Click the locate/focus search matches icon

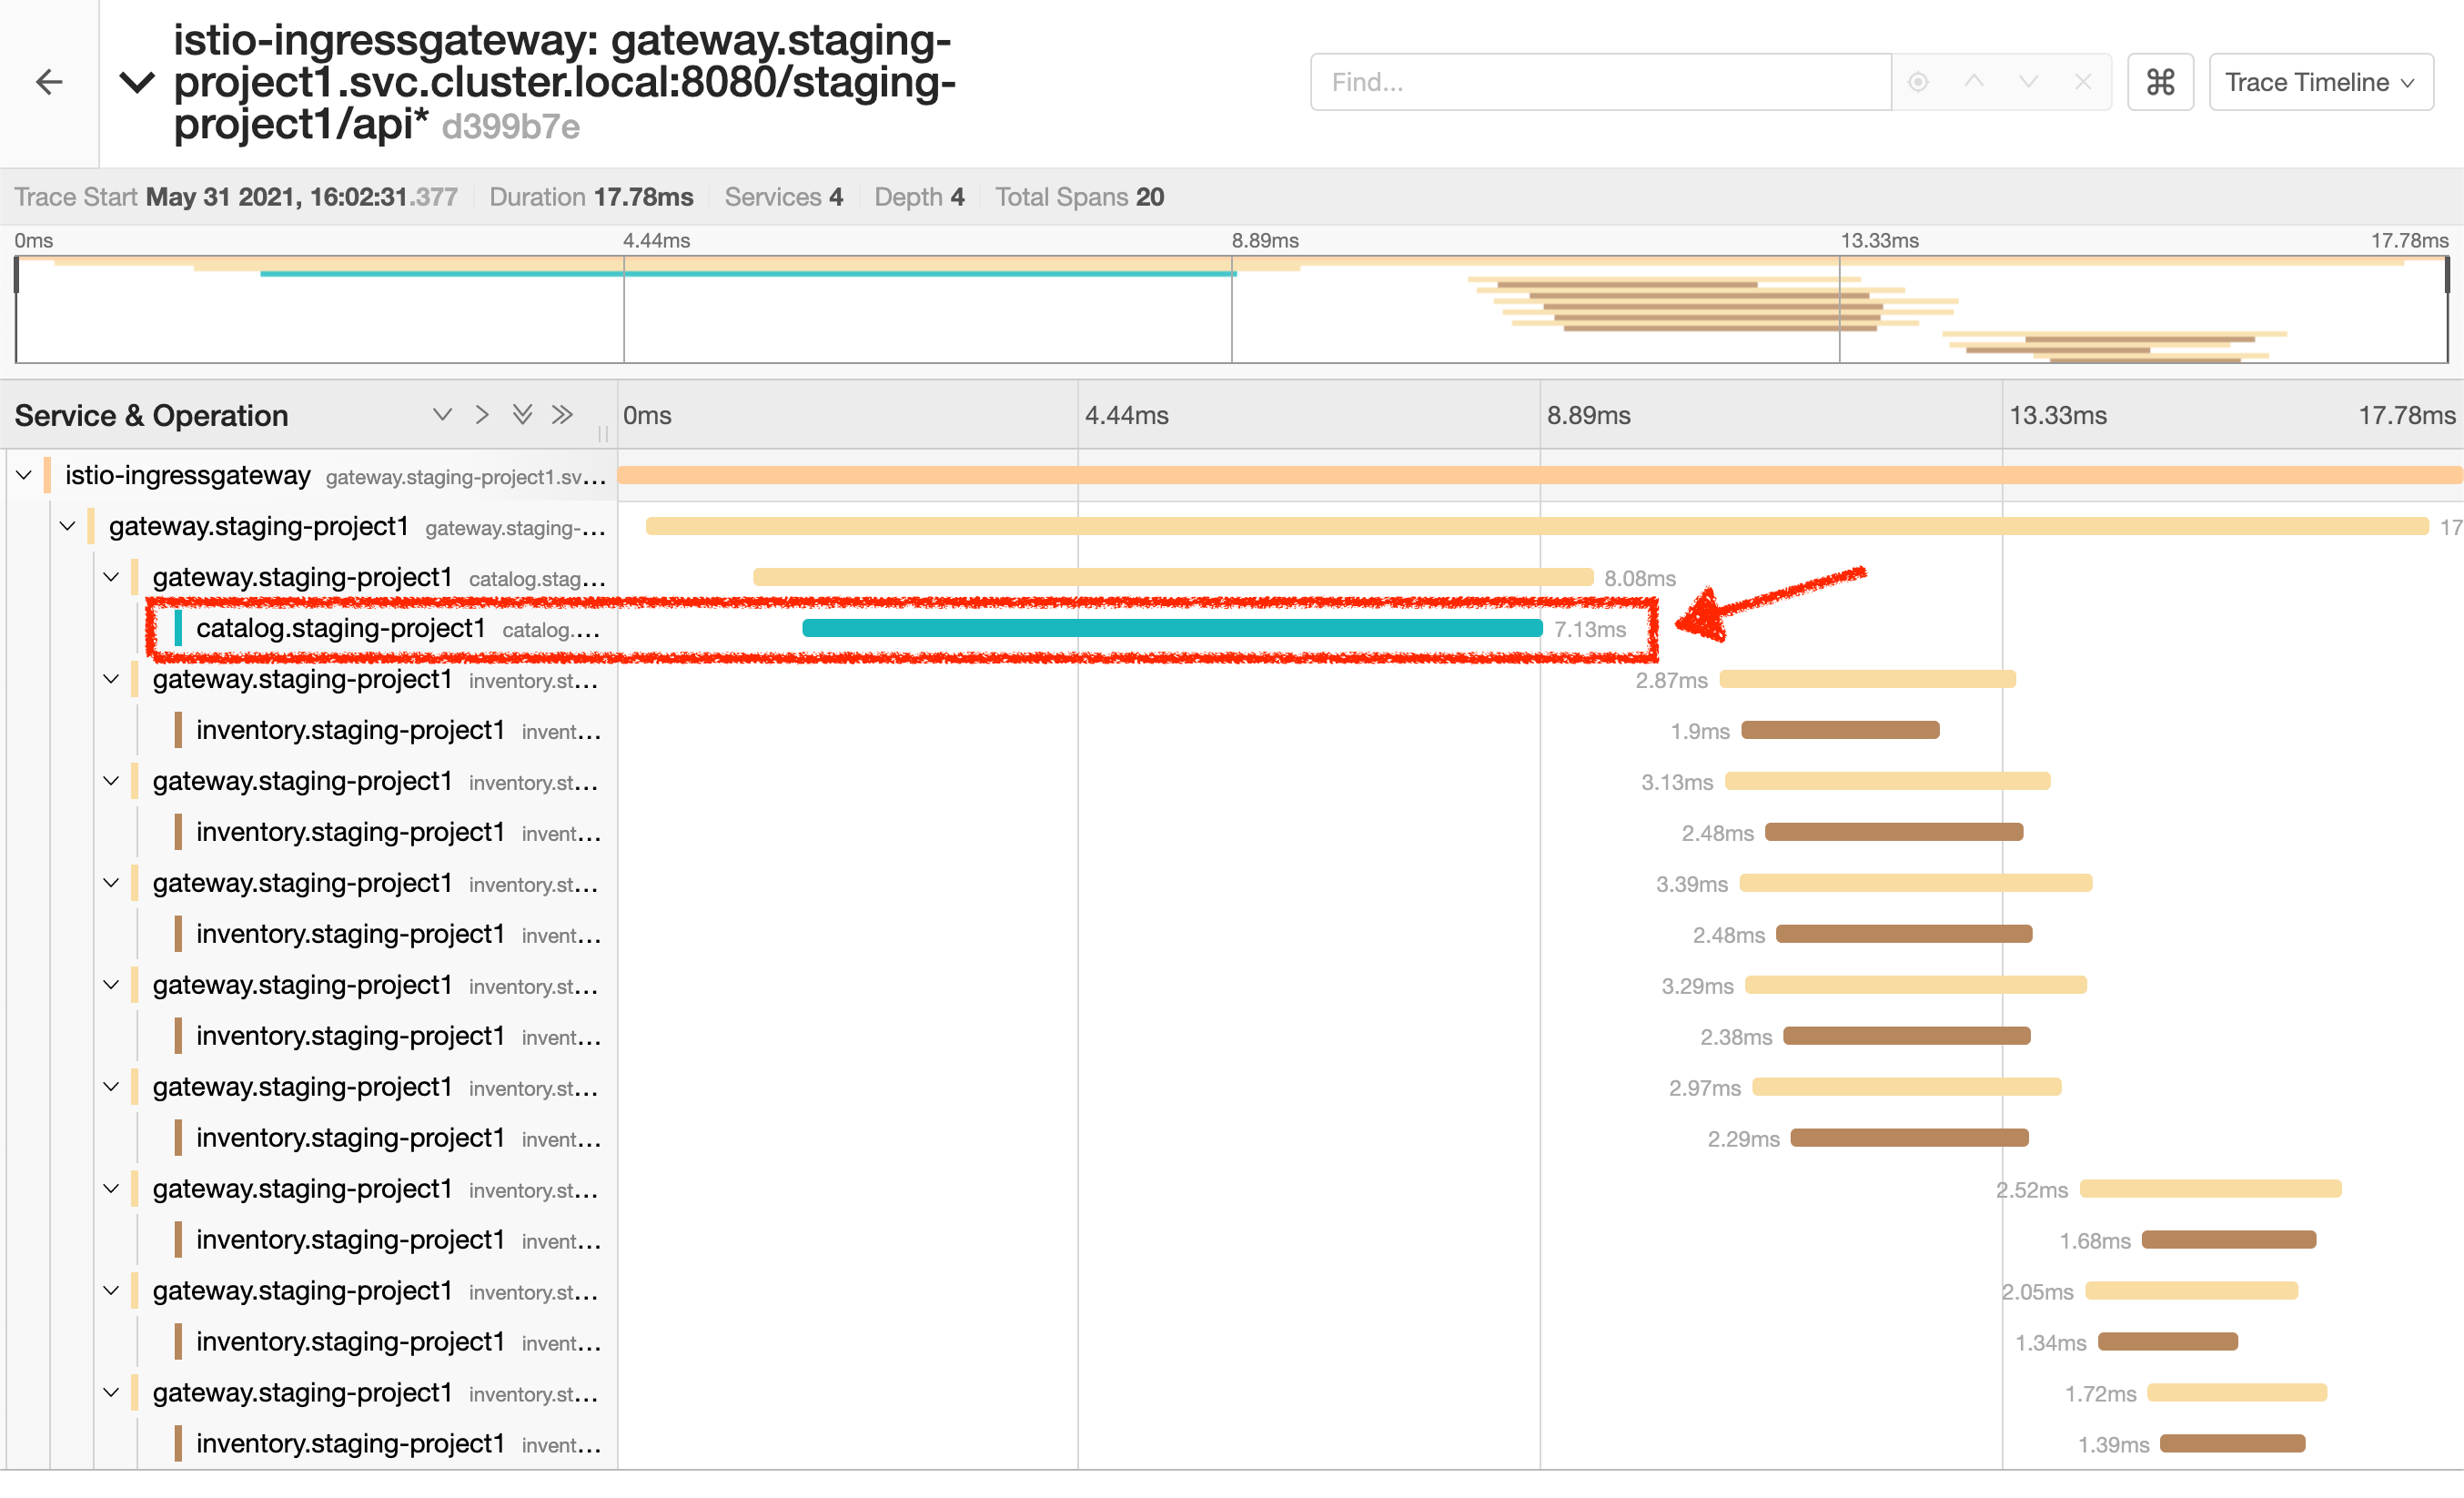click(x=1917, y=82)
